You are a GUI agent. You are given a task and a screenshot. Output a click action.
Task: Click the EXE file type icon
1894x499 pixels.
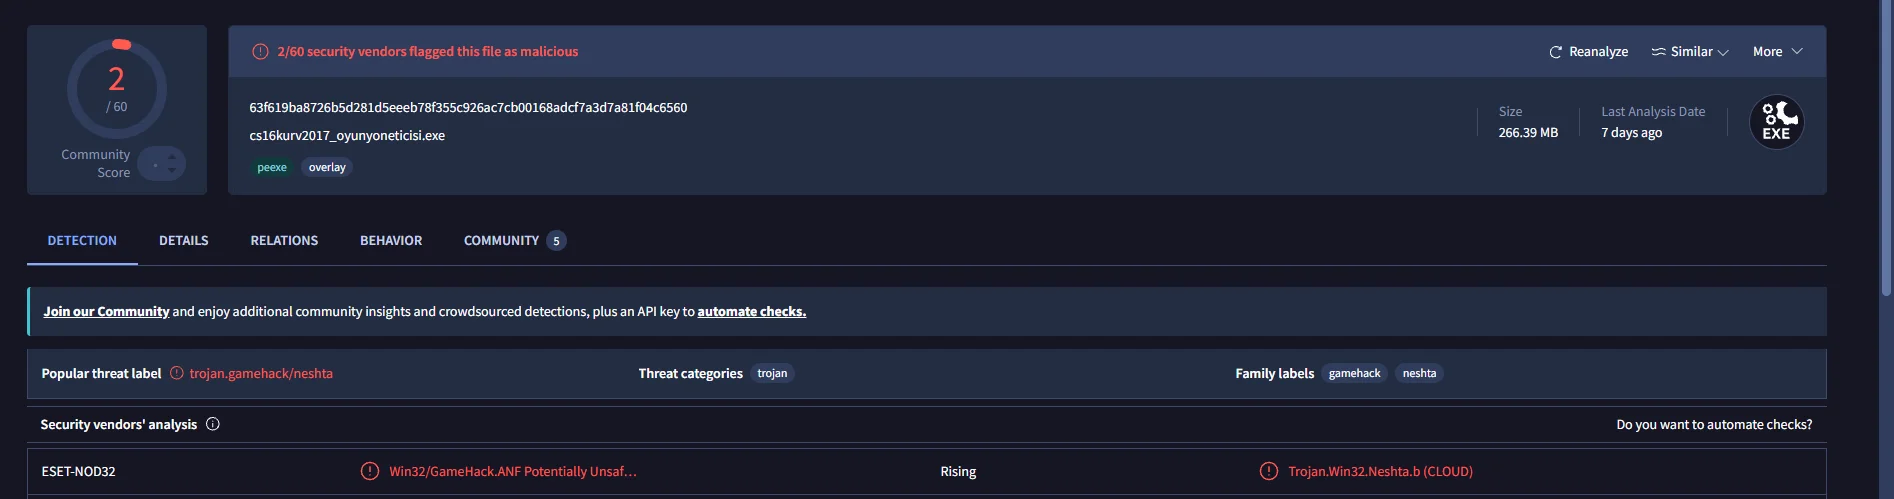click(x=1776, y=122)
